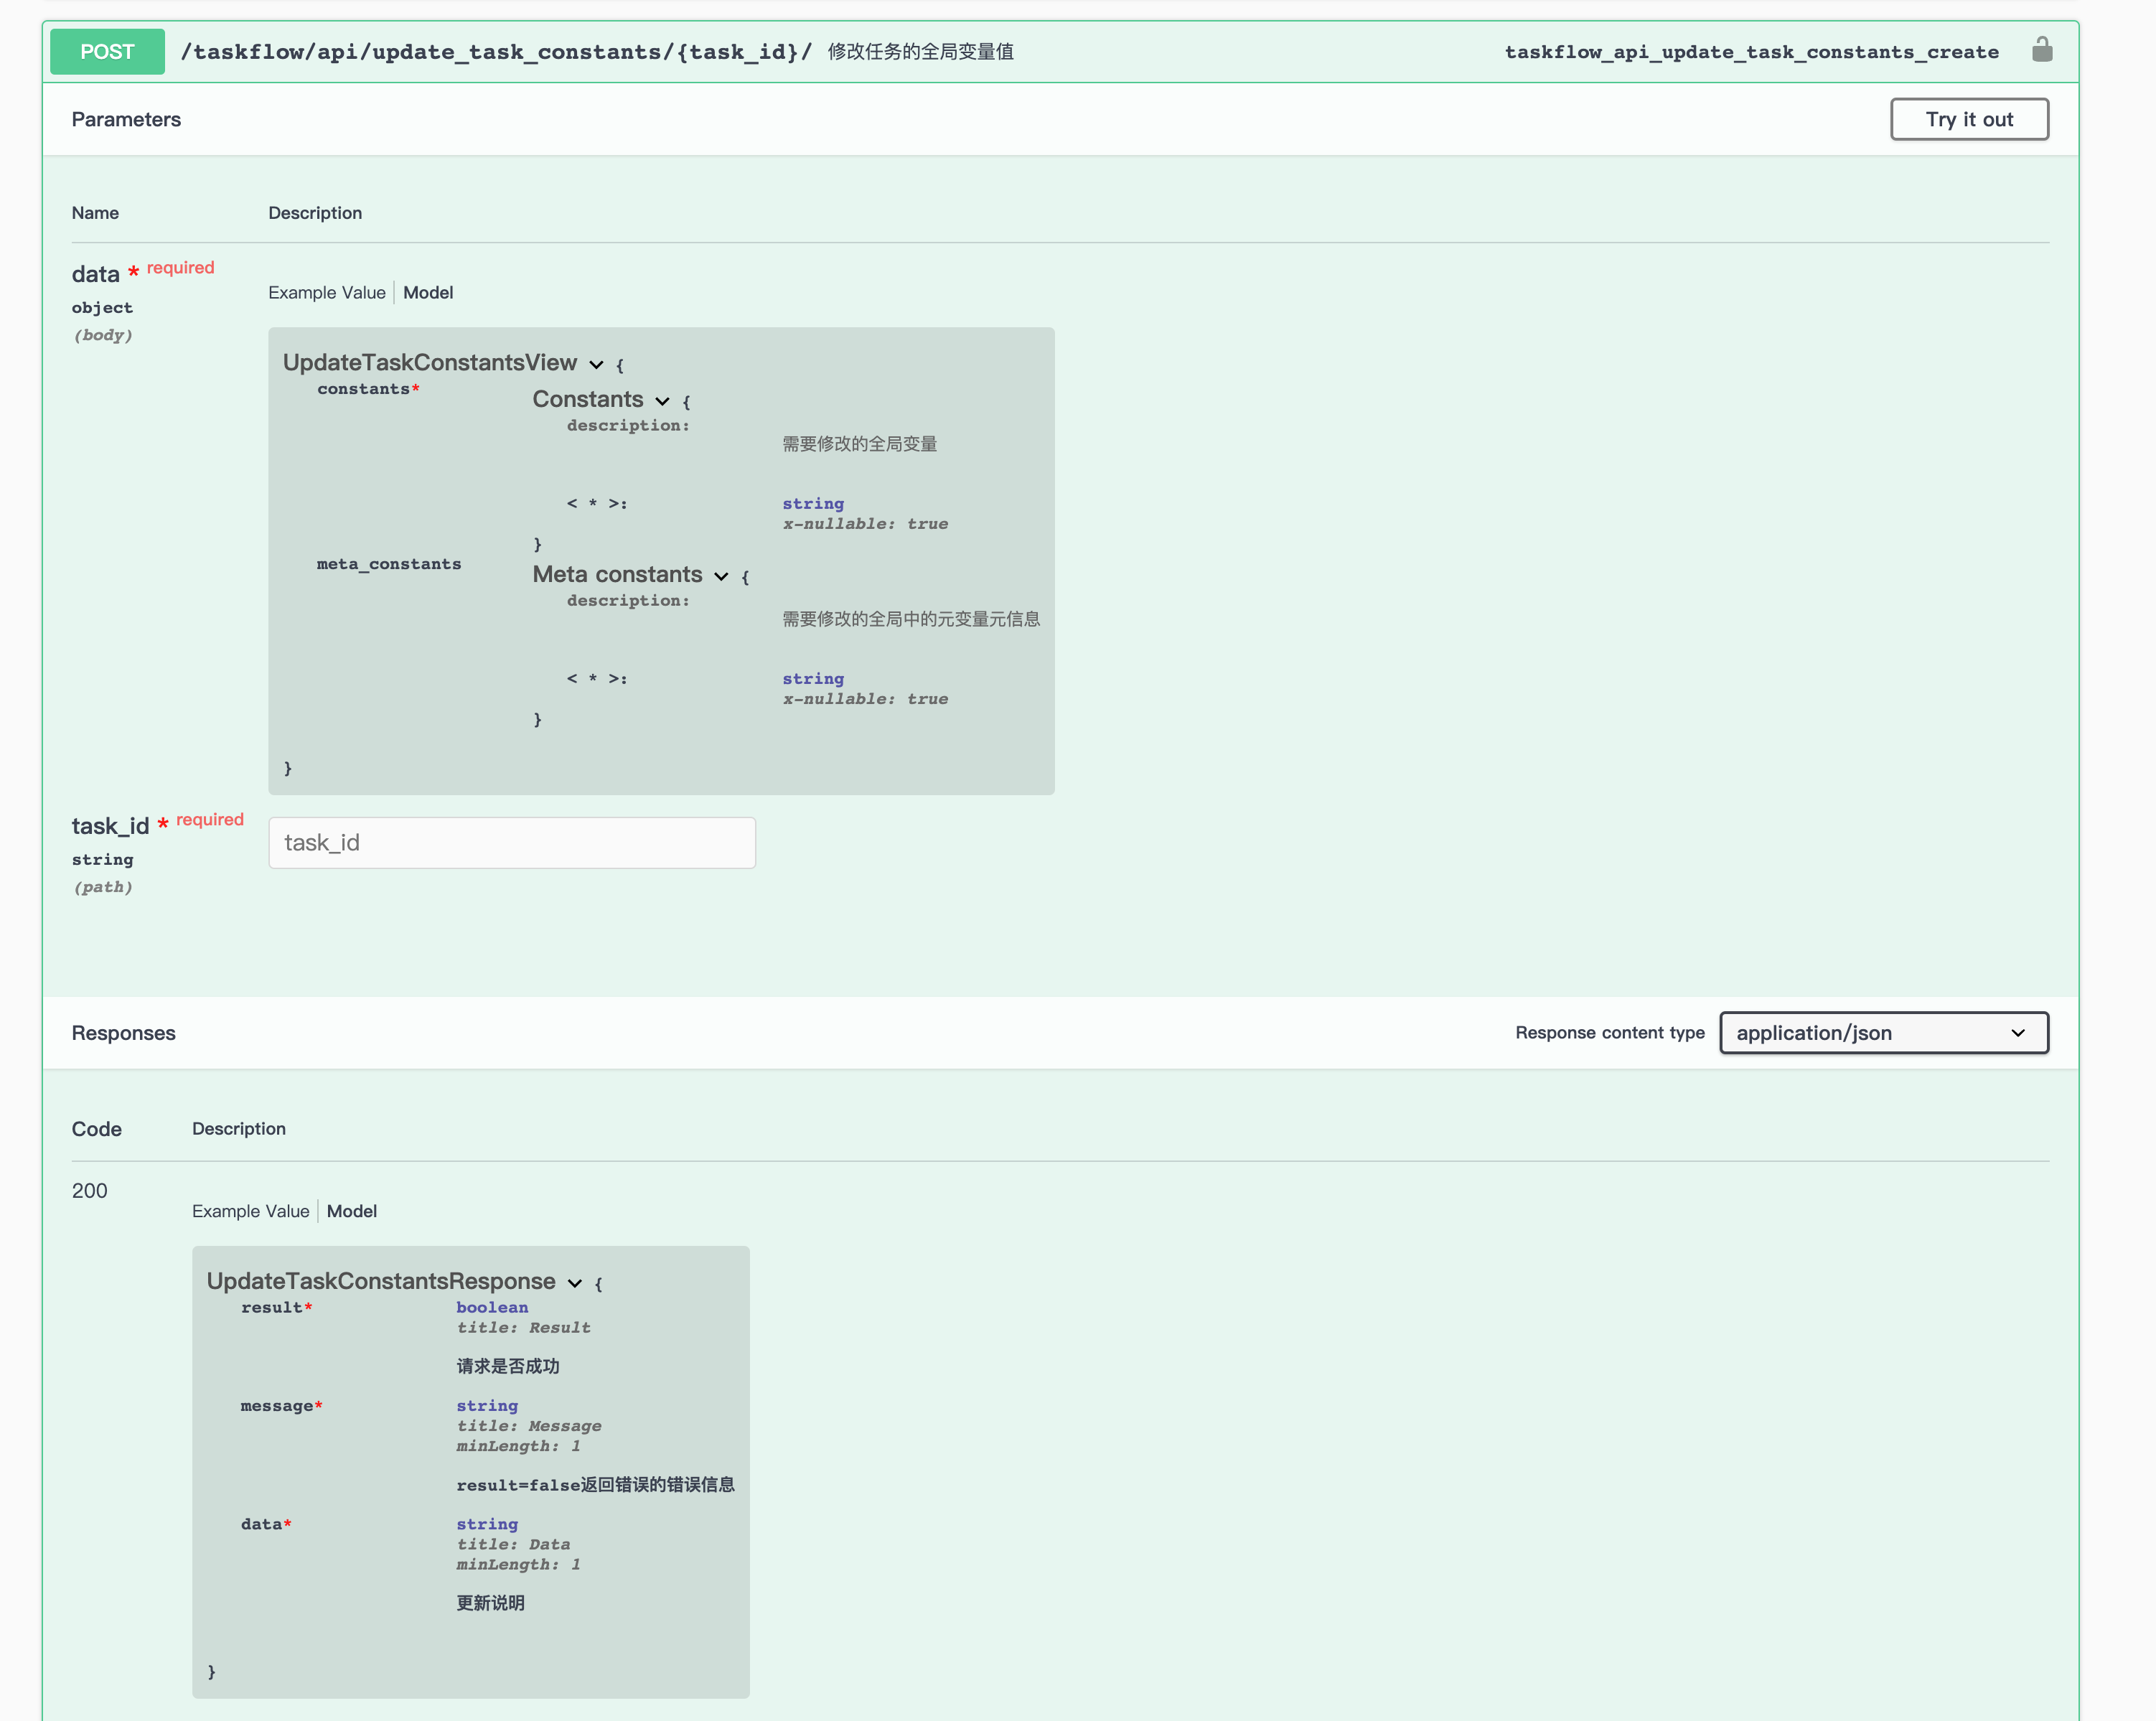Viewport: 2156px width, 1721px height.
Task: Click the authorization lock icon
Action: point(2041,50)
